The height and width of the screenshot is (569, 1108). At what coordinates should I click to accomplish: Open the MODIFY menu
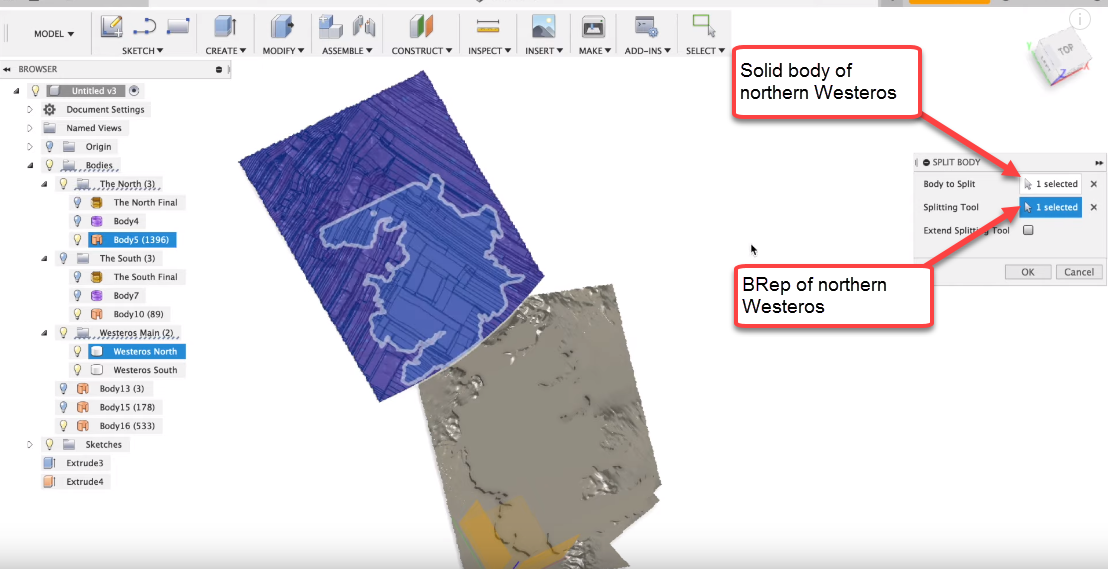pos(283,51)
